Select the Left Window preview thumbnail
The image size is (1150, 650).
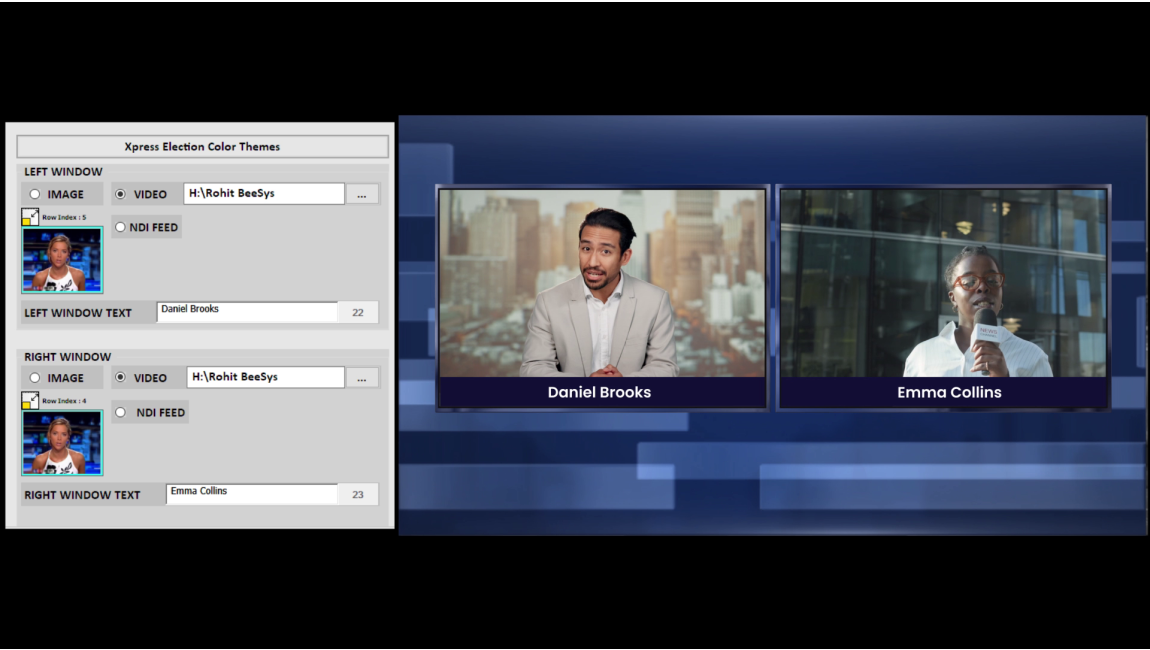tap(62, 260)
